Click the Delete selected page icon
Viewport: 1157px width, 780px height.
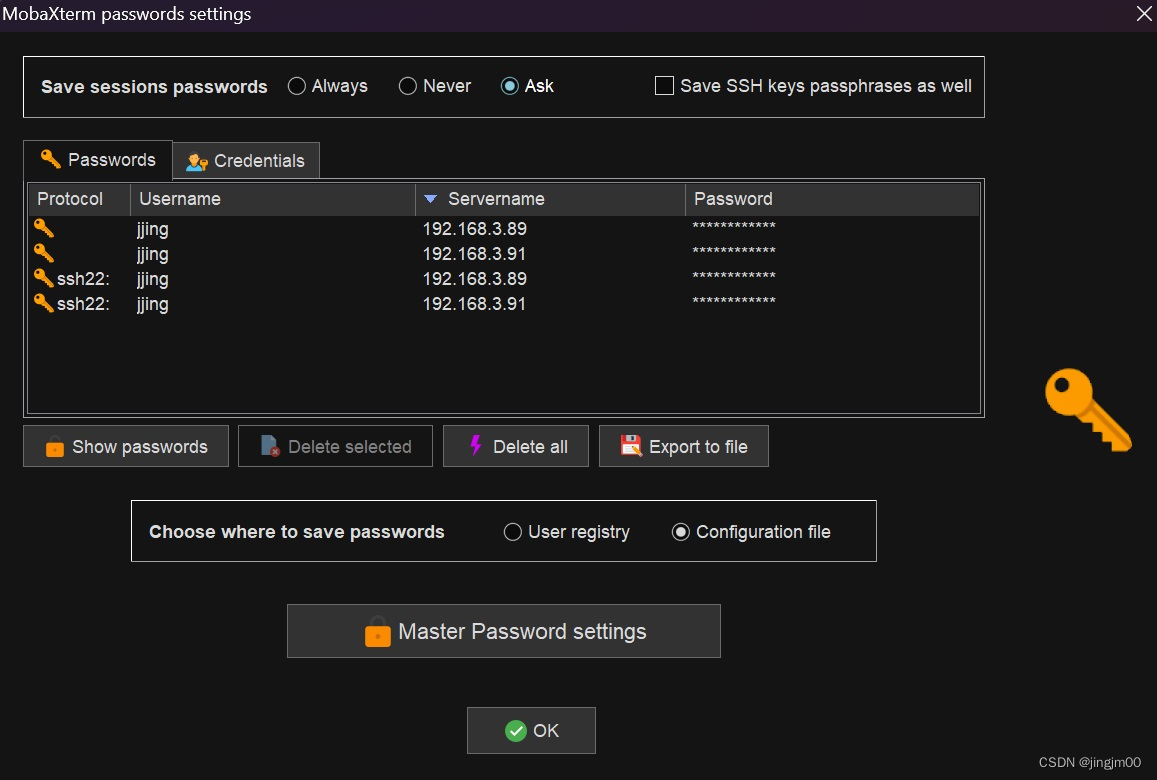(270, 447)
